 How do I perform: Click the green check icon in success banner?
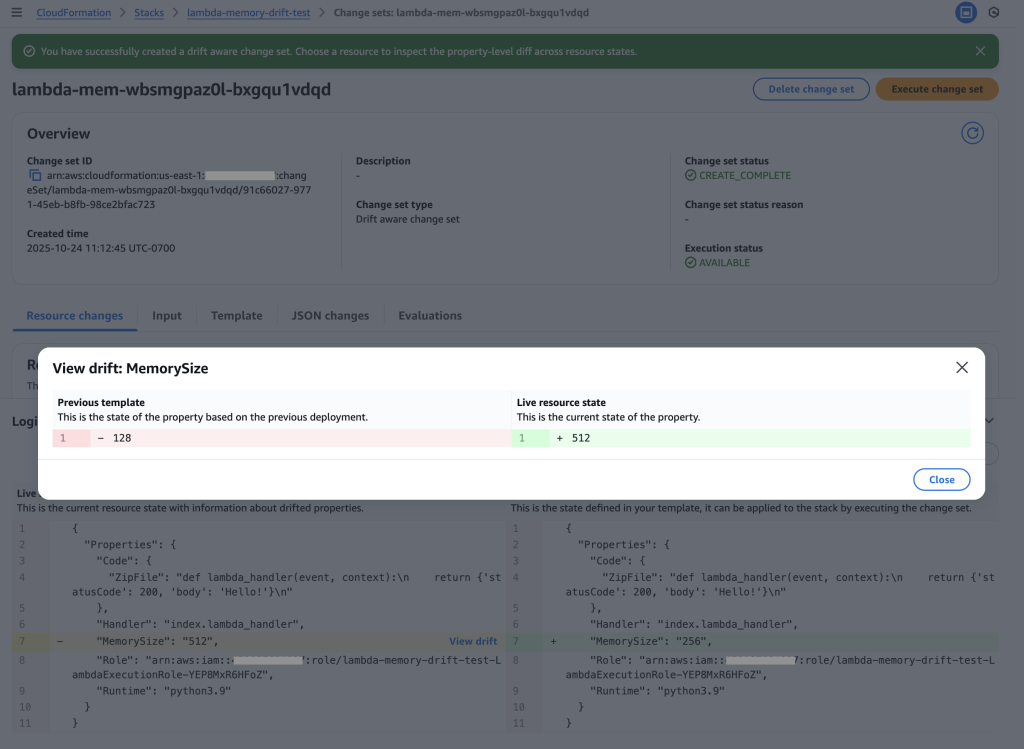29,51
